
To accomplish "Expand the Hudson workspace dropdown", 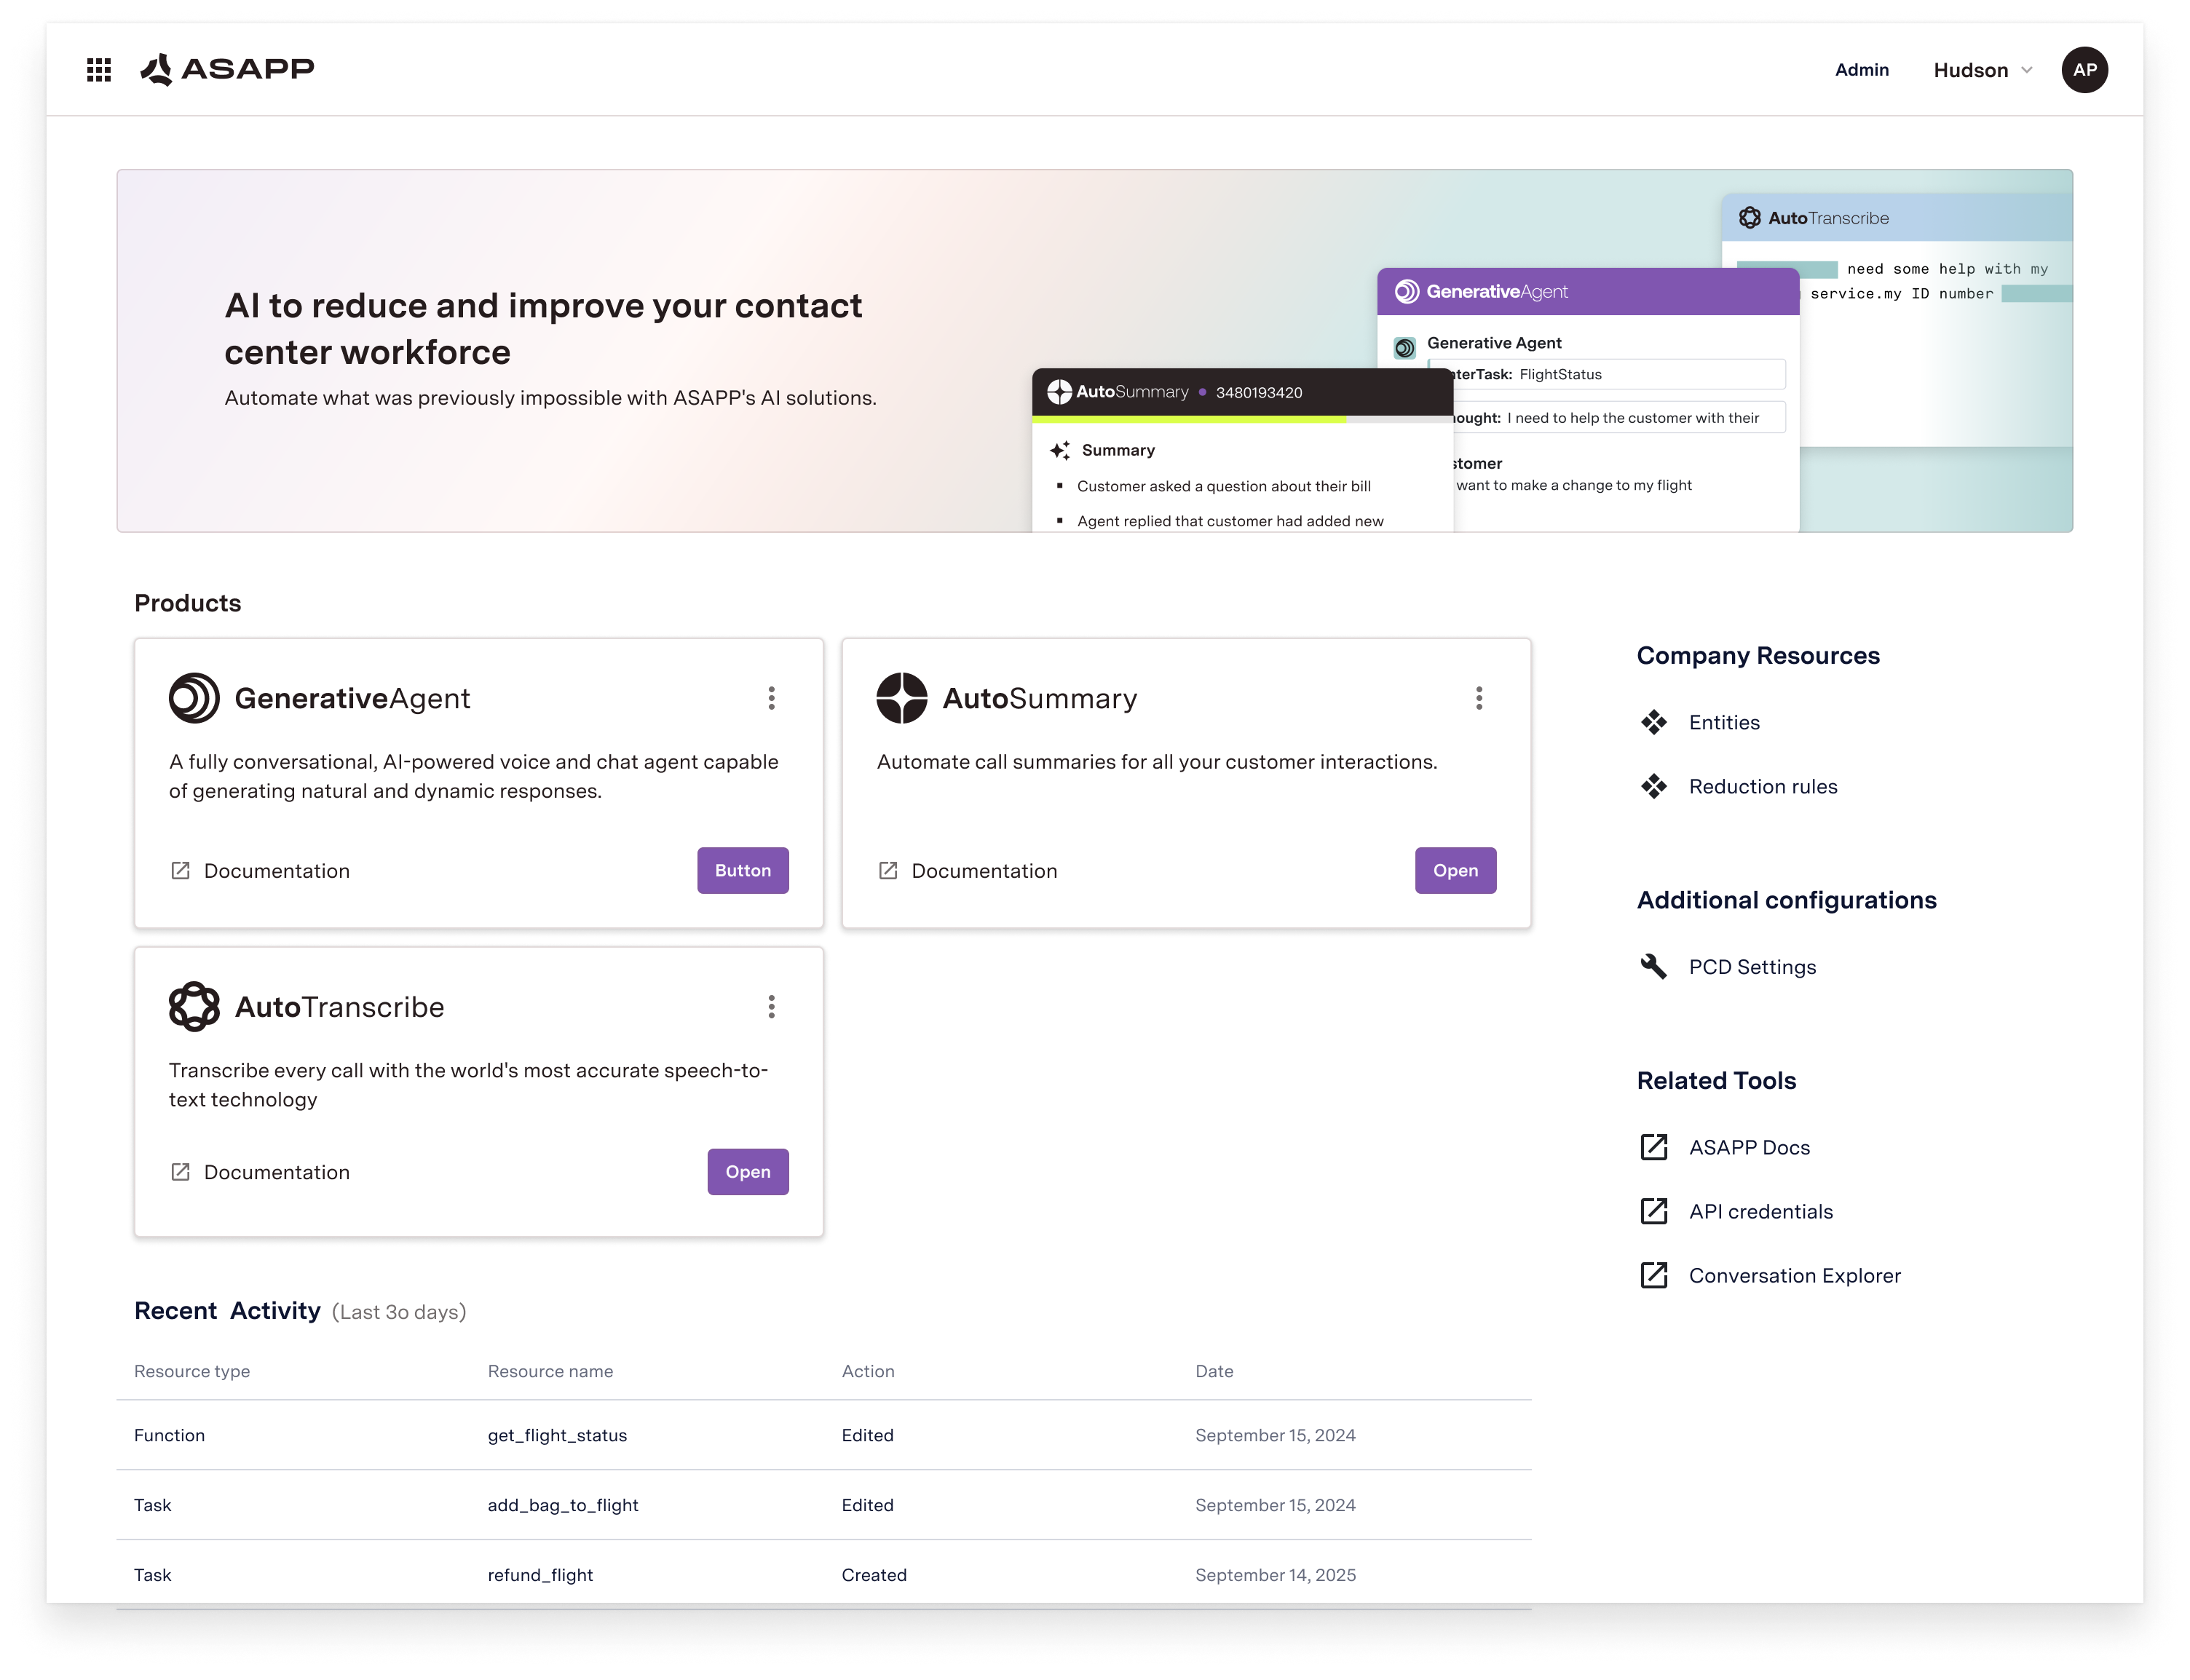I will [1982, 70].
